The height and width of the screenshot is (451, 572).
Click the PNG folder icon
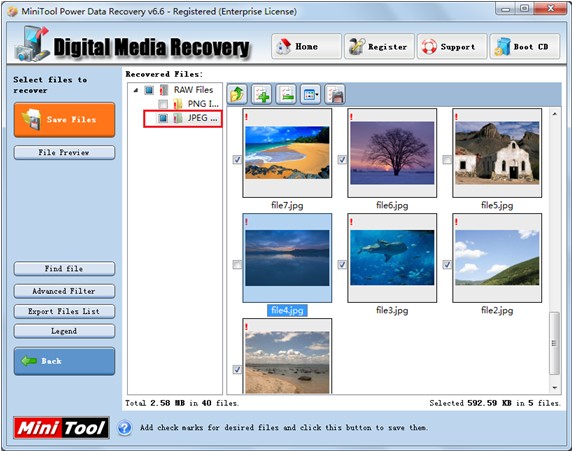pos(178,104)
